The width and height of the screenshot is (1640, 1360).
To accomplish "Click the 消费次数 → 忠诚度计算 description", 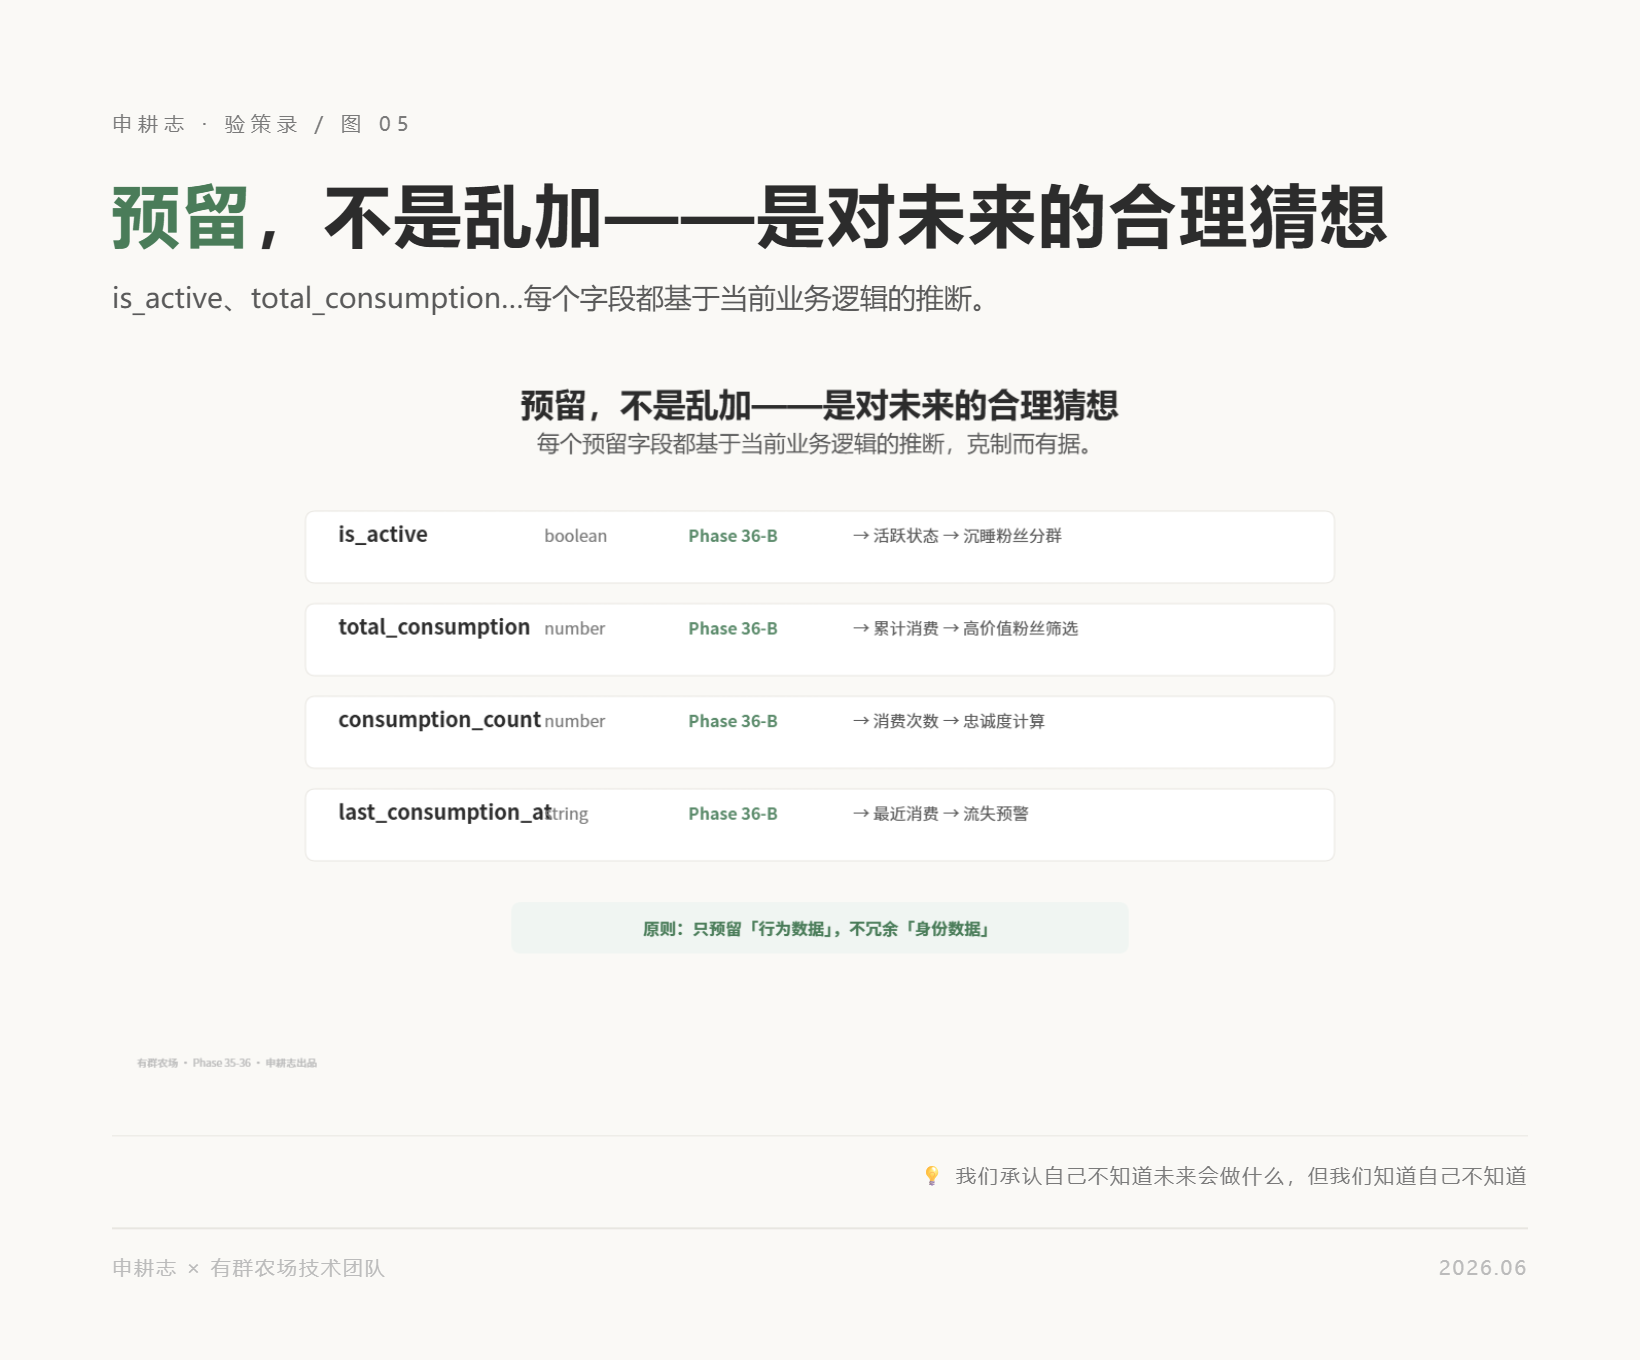I will click(948, 721).
